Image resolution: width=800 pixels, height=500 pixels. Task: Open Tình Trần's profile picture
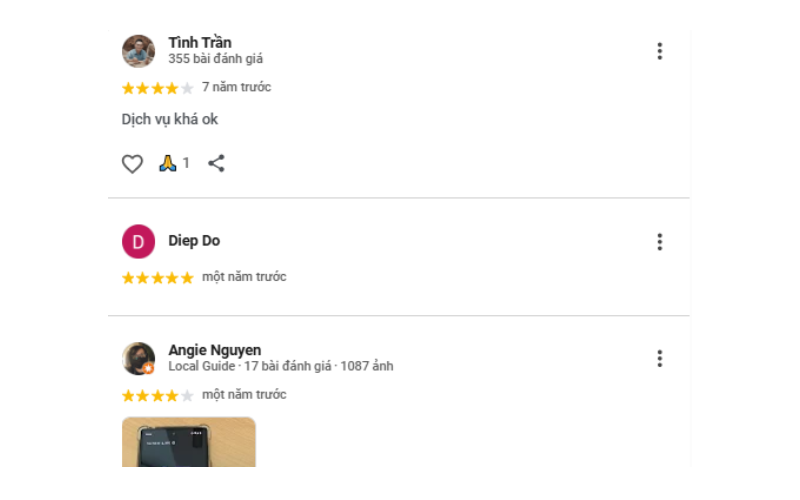click(138, 51)
